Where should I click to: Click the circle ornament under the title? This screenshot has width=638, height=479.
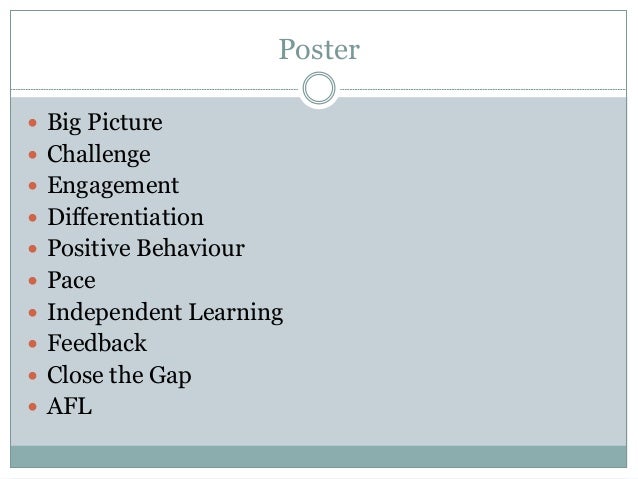[x=319, y=88]
